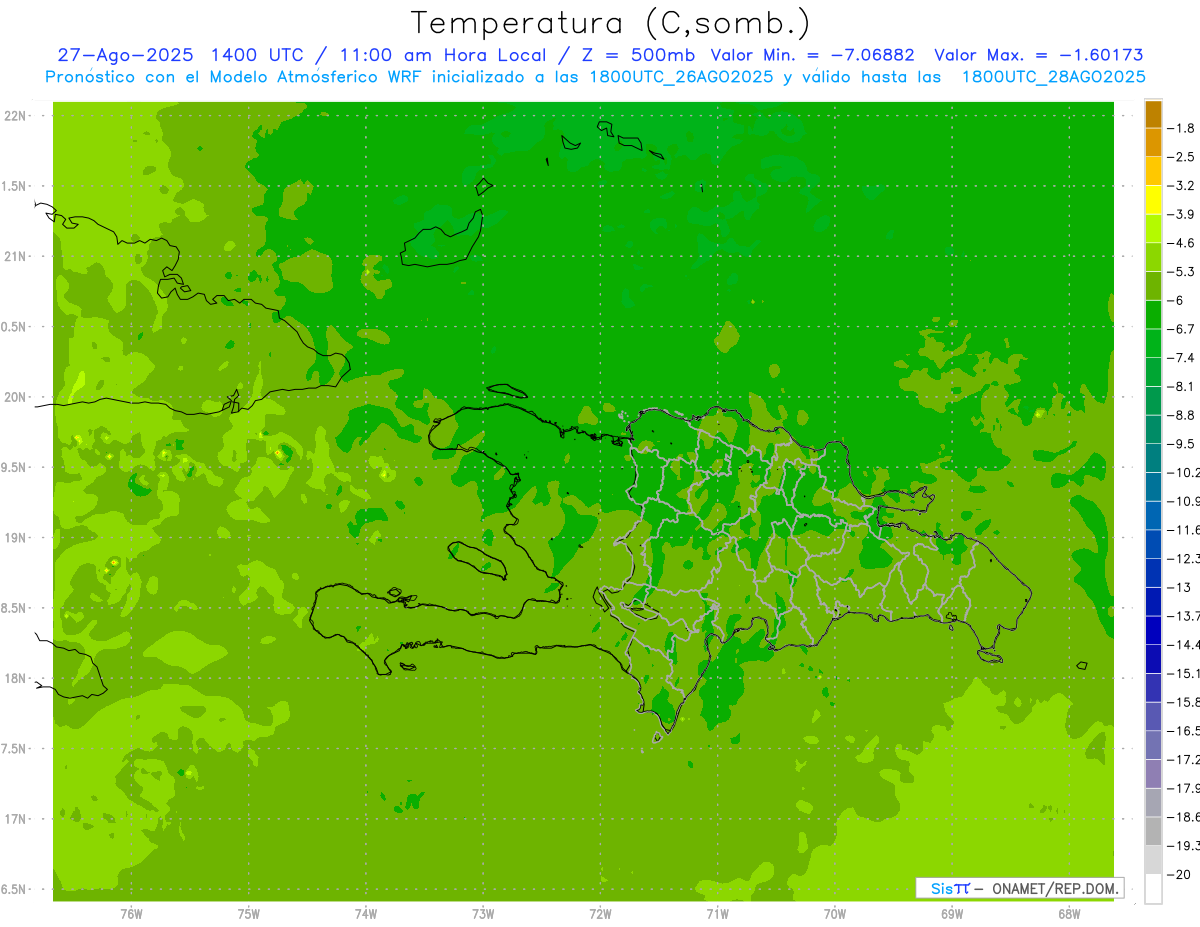
Task: Pick the white swatch below -20
Action: [x=1153, y=888]
